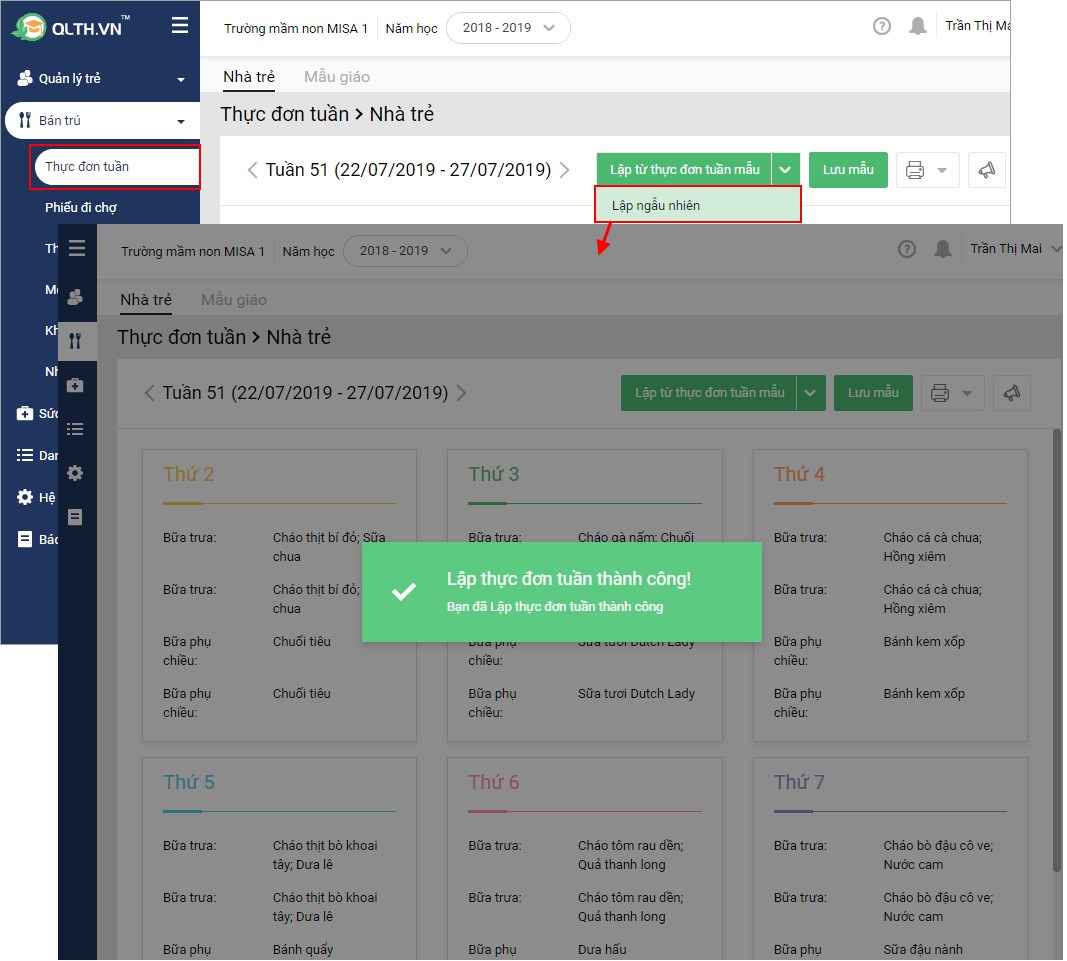1067x961 pixels.
Task: Go to previous week in back window
Action: pyautogui.click(x=252, y=169)
